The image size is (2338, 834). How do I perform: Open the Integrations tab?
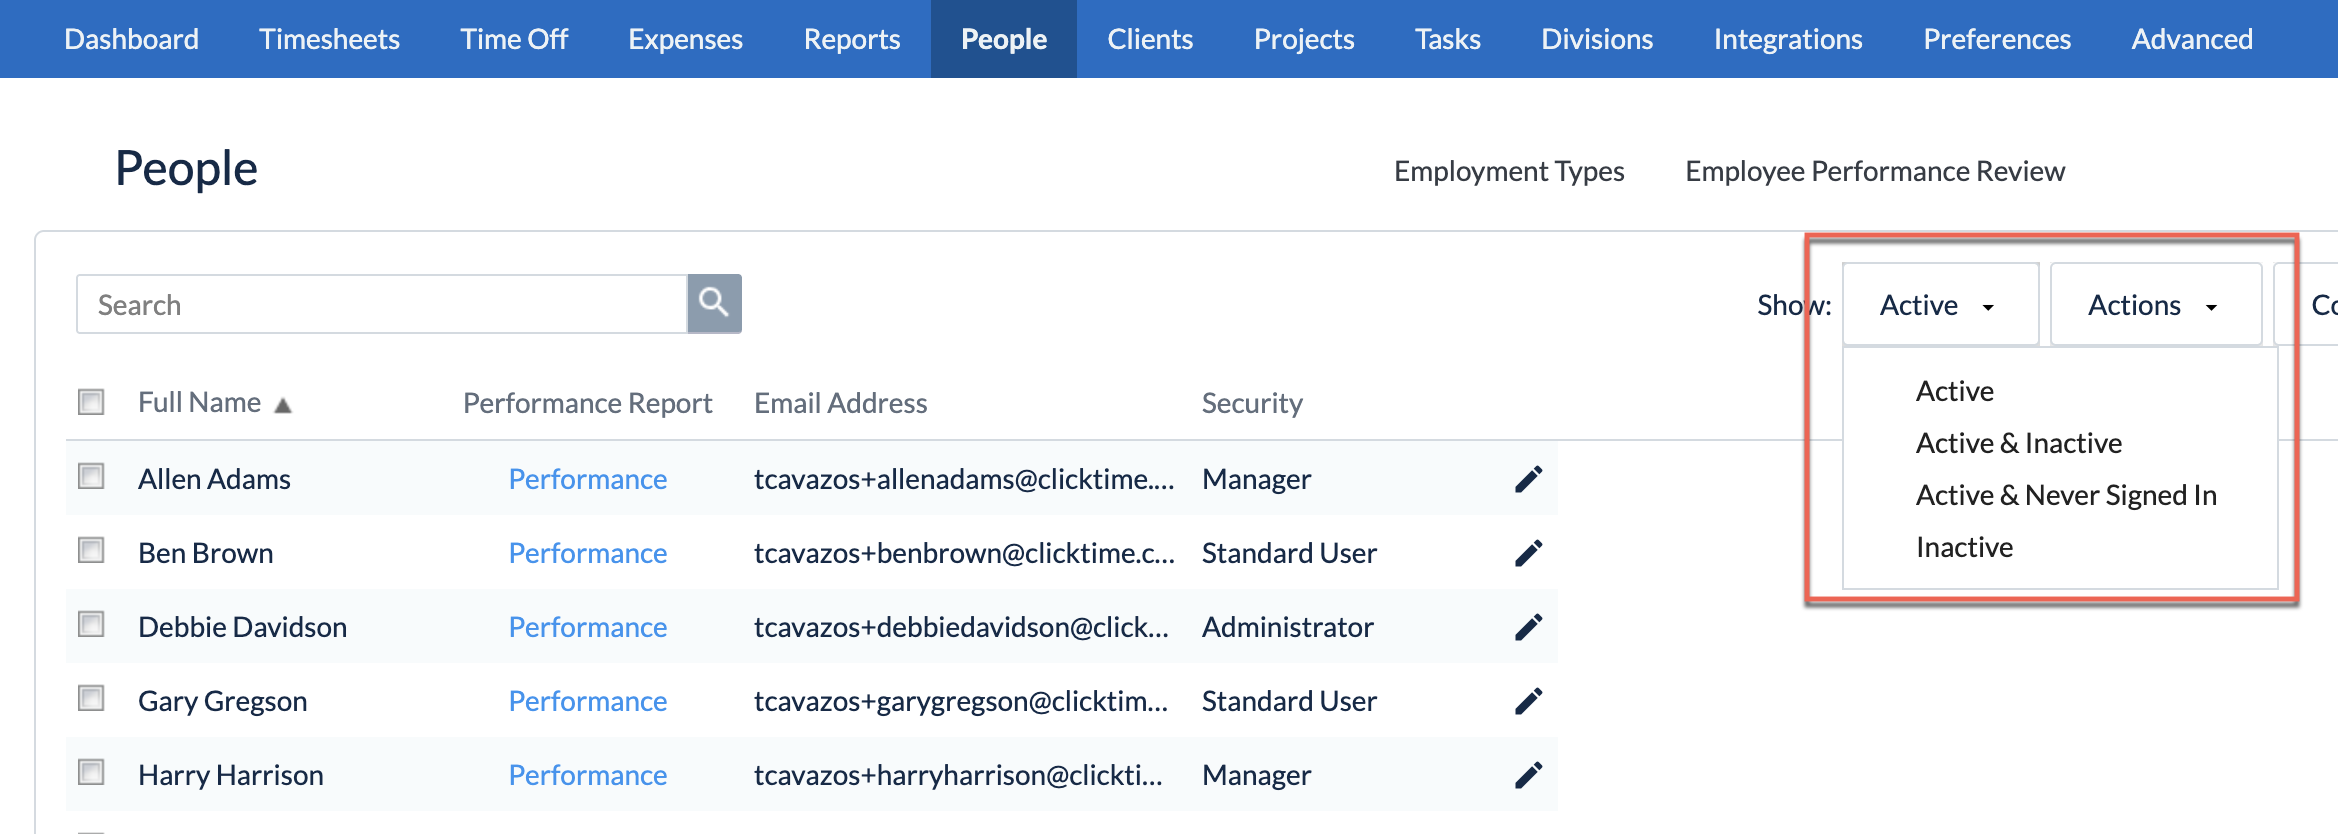(x=1788, y=39)
